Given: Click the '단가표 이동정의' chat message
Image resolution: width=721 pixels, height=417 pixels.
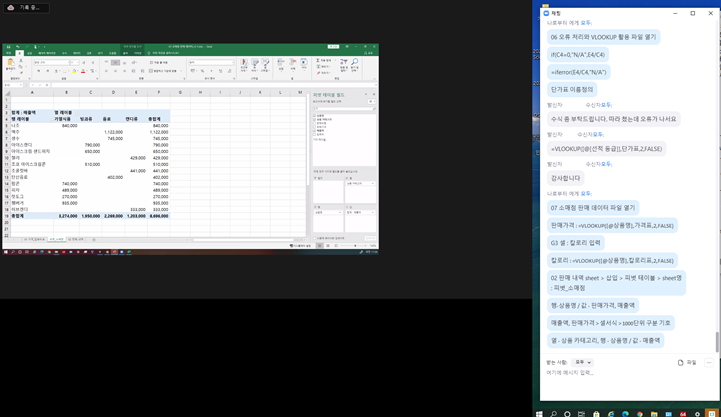Looking at the screenshot, I should [x=572, y=89].
